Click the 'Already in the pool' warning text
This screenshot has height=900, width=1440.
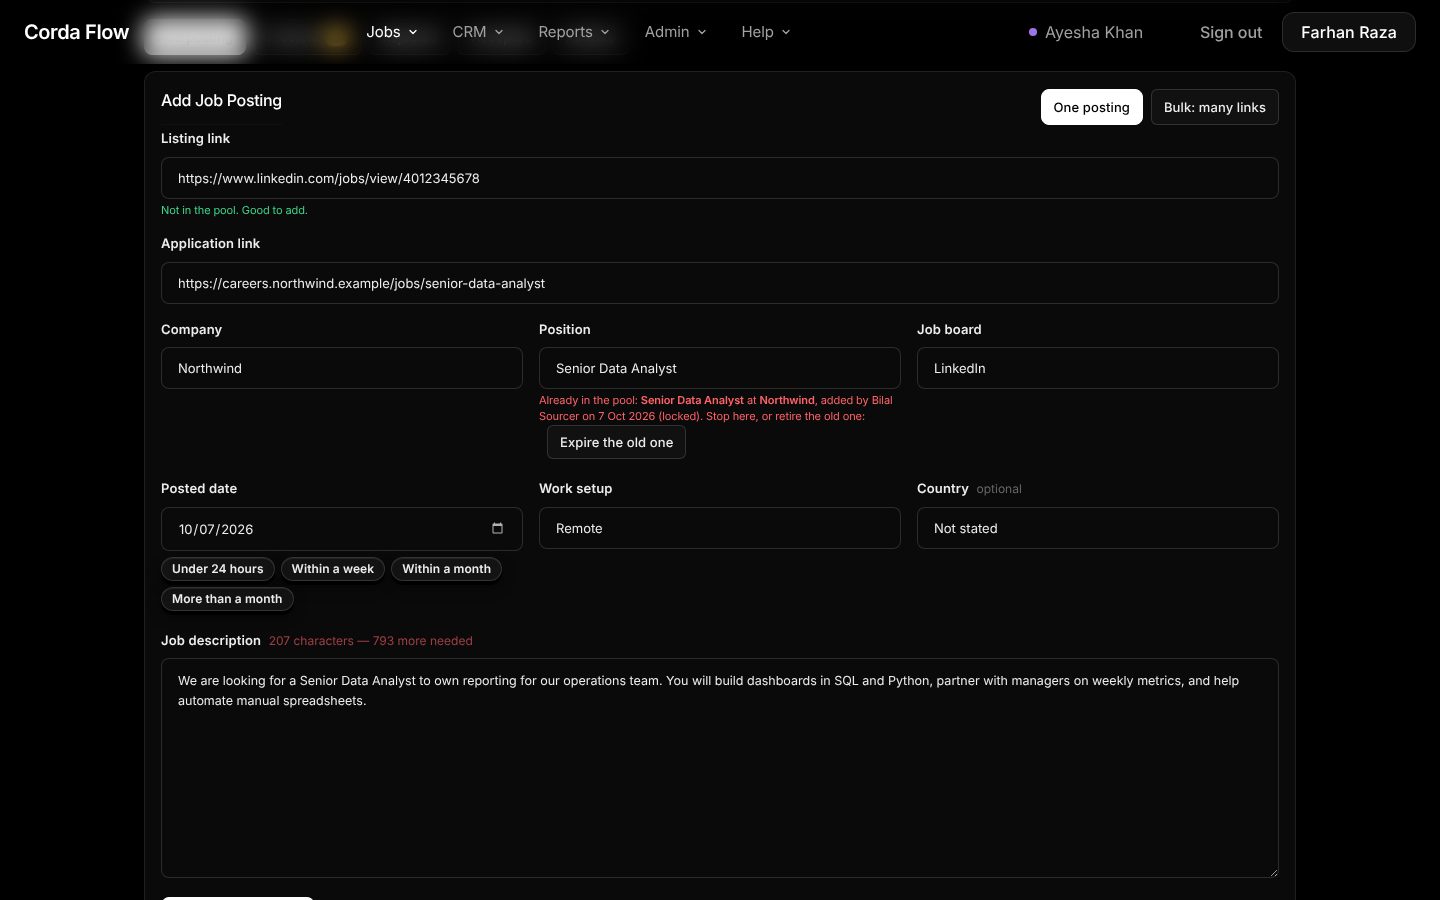click(716, 408)
